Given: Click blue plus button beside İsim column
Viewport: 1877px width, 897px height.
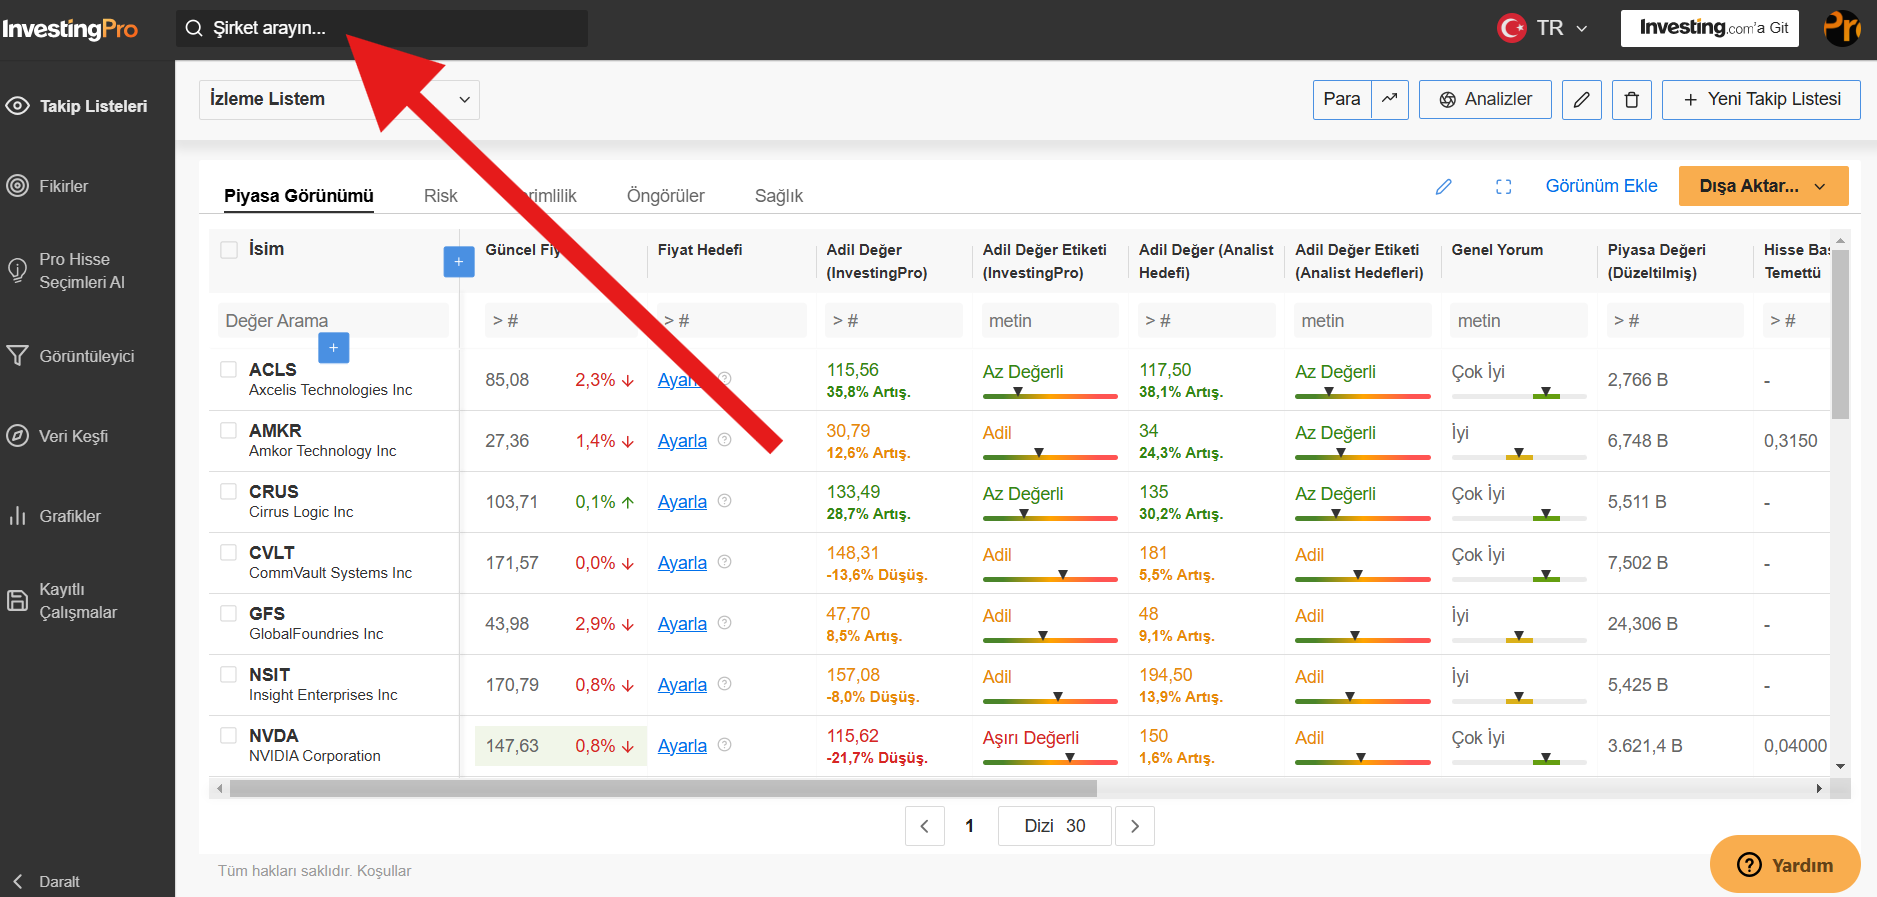Looking at the screenshot, I should (458, 262).
